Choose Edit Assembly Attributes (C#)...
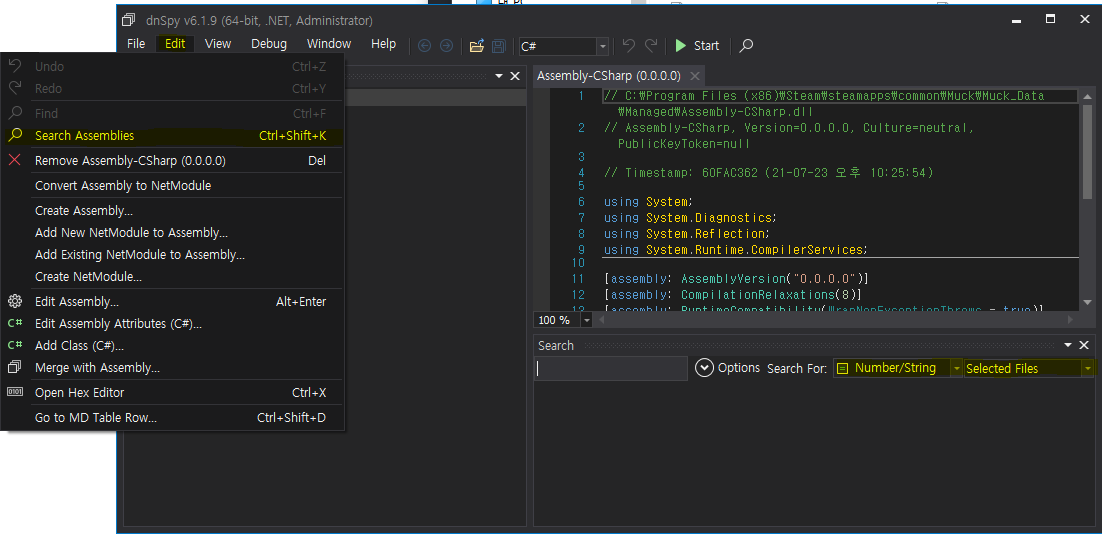 (x=173, y=324)
